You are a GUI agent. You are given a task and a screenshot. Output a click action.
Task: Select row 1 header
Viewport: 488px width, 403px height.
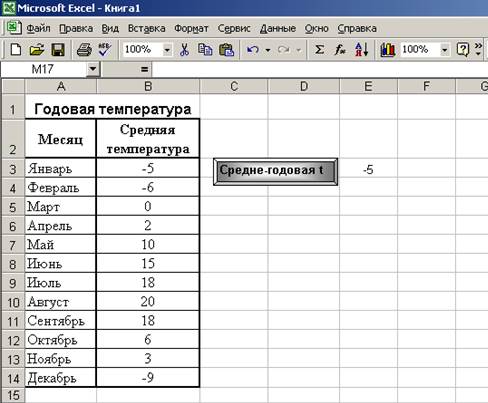coord(13,107)
